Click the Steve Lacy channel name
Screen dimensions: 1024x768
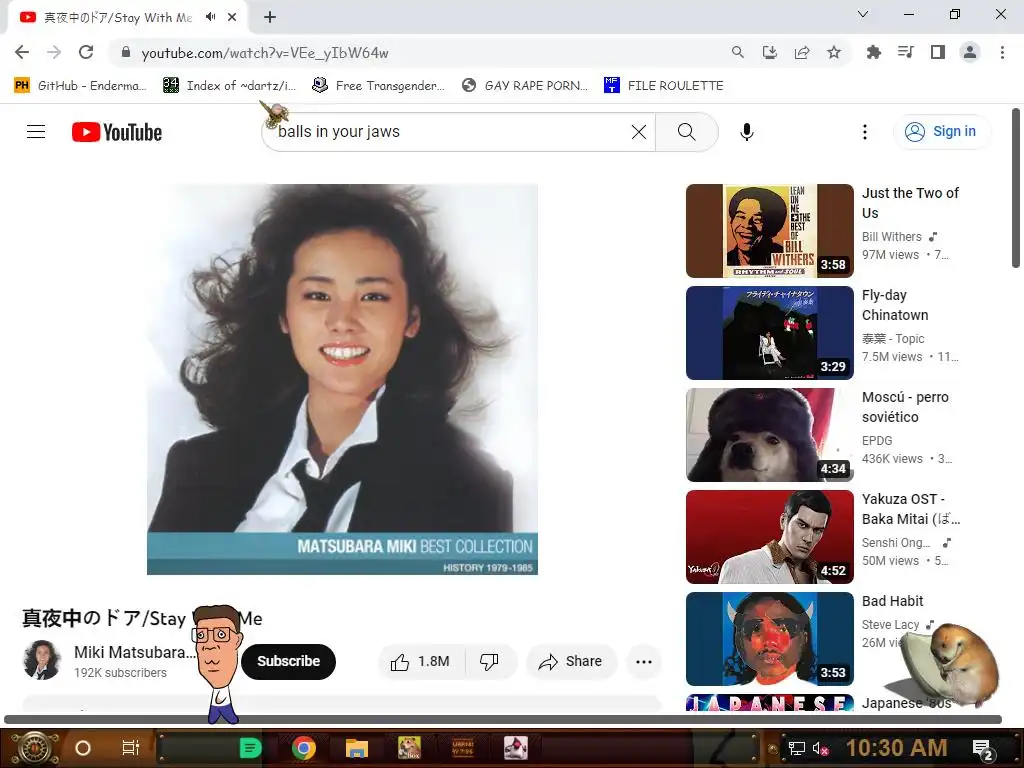tap(891, 625)
